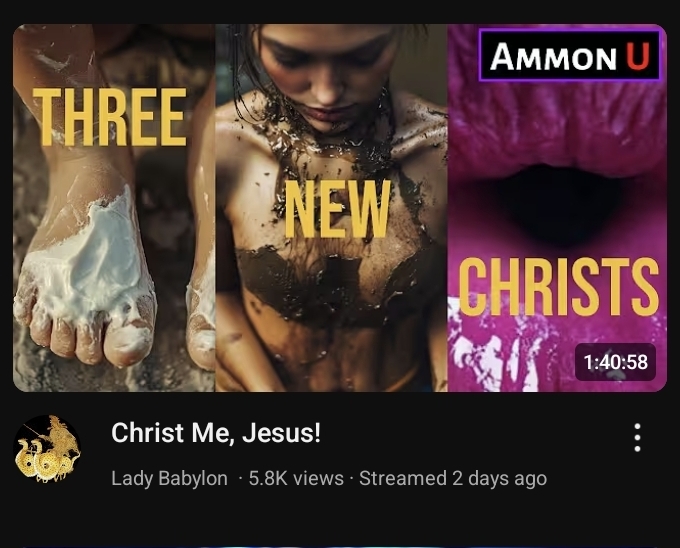The height and width of the screenshot is (548, 680).
Task: Select the purple lips thumbnail panel
Action: [557, 208]
